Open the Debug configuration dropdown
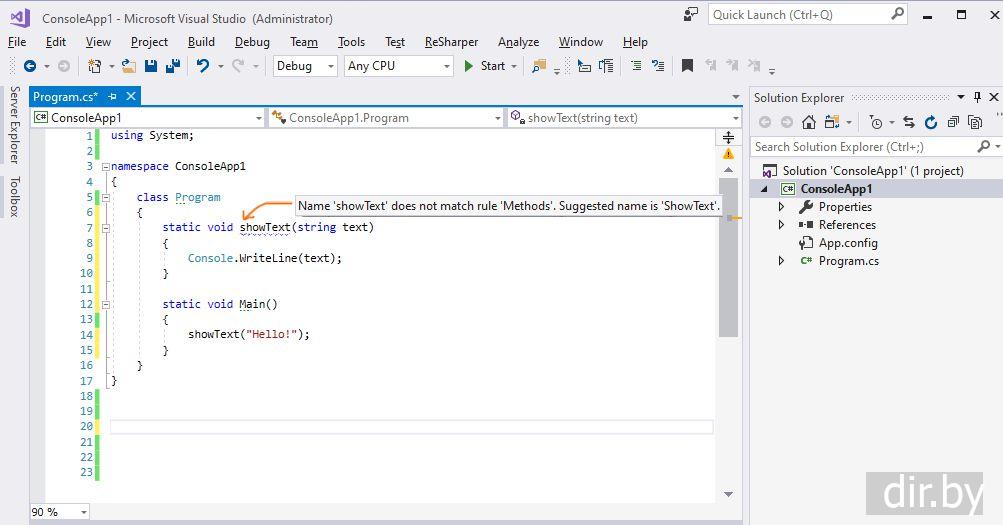Image resolution: width=1003 pixels, height=525 pixels. [x=307, y=66]
